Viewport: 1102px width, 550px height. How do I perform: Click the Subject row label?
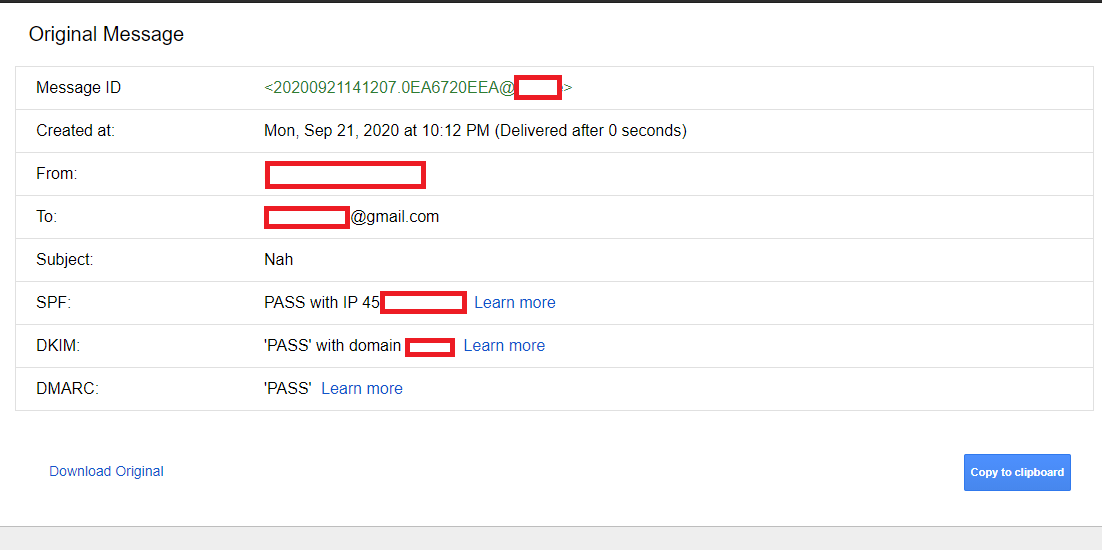64,260
